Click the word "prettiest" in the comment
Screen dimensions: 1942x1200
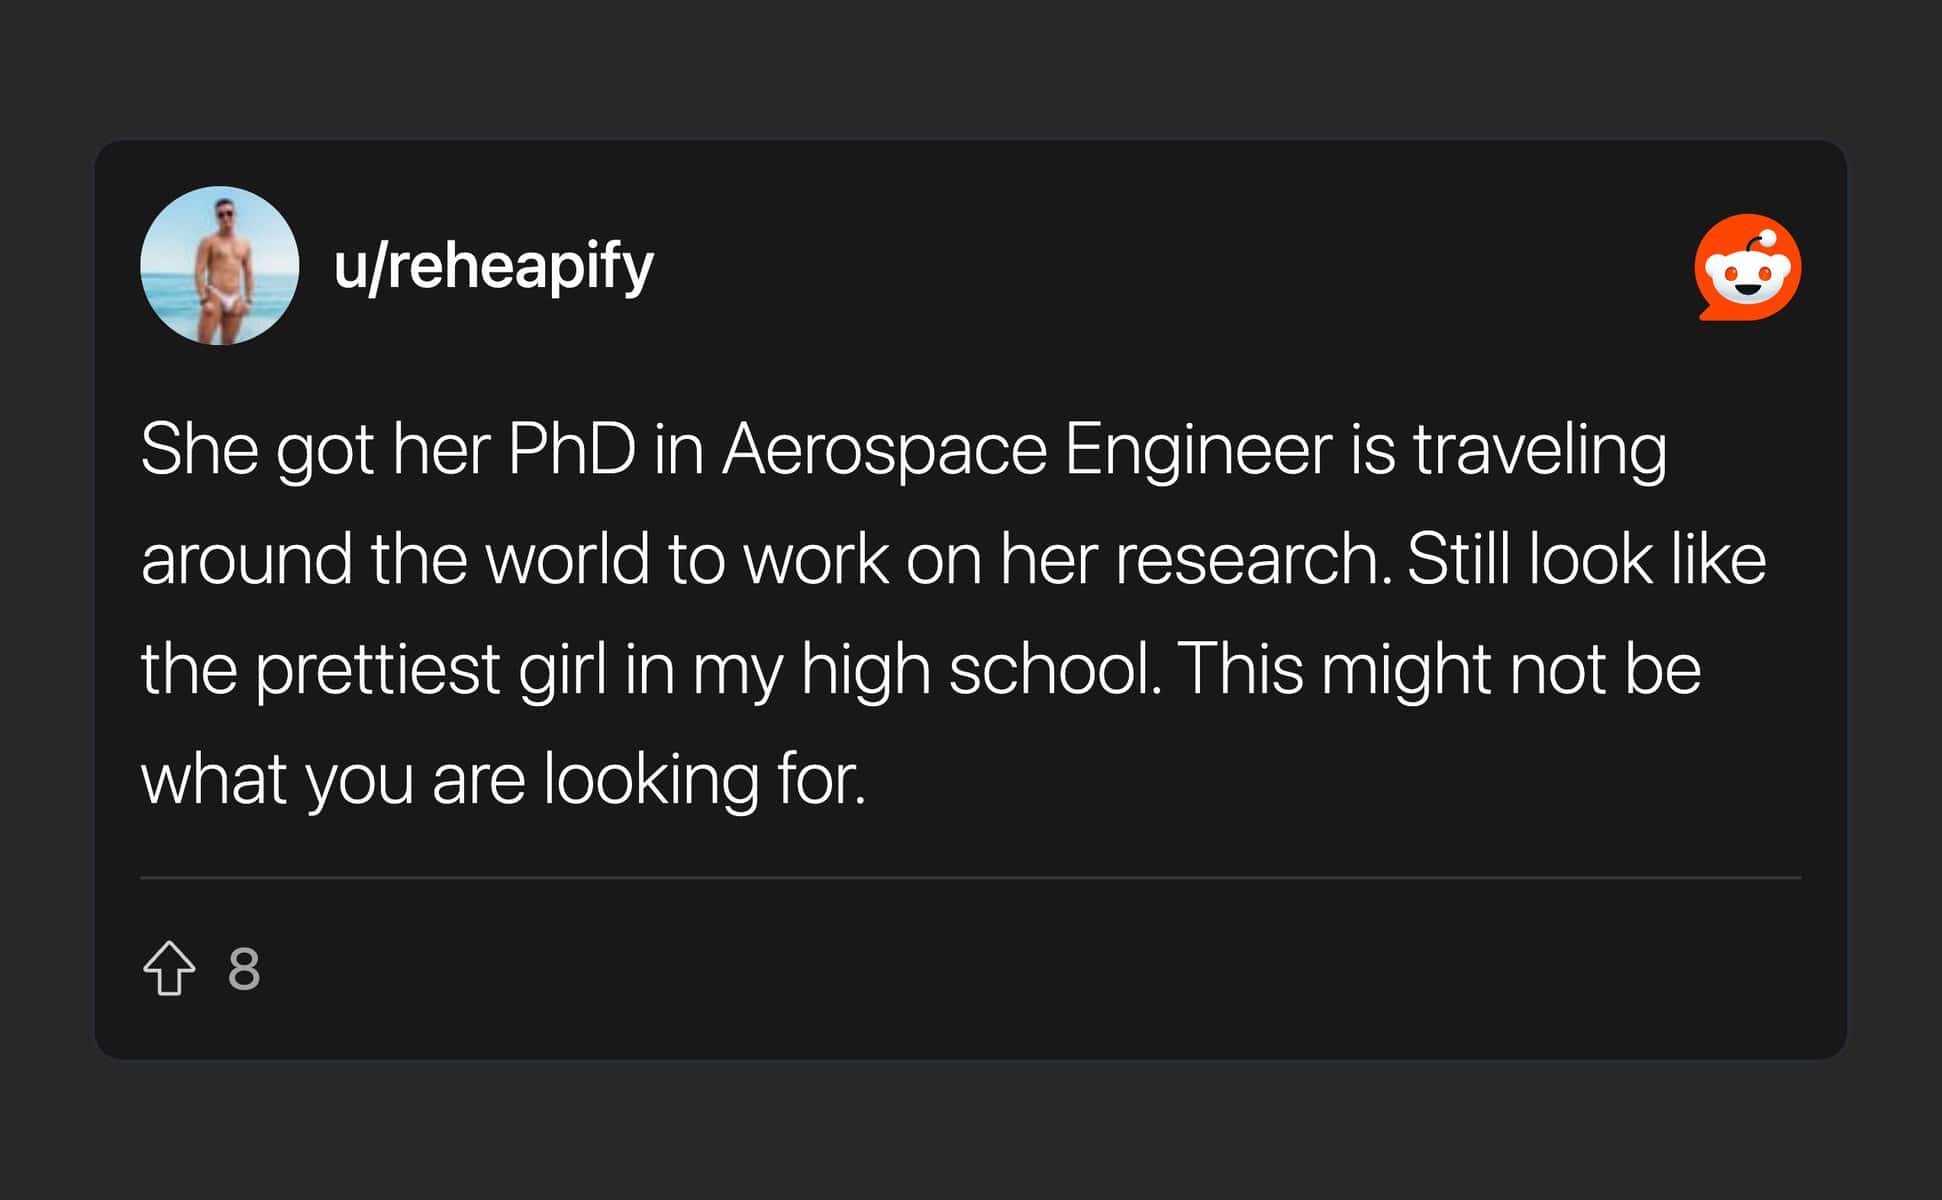click(377, 669)
